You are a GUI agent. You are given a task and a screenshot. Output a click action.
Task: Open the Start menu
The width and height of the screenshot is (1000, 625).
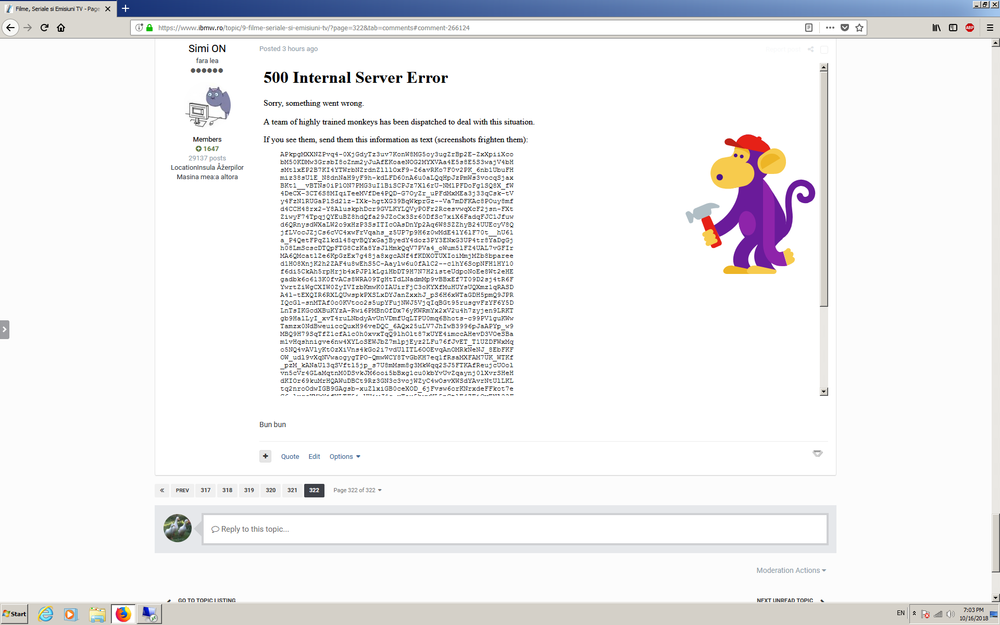(15, 614)
